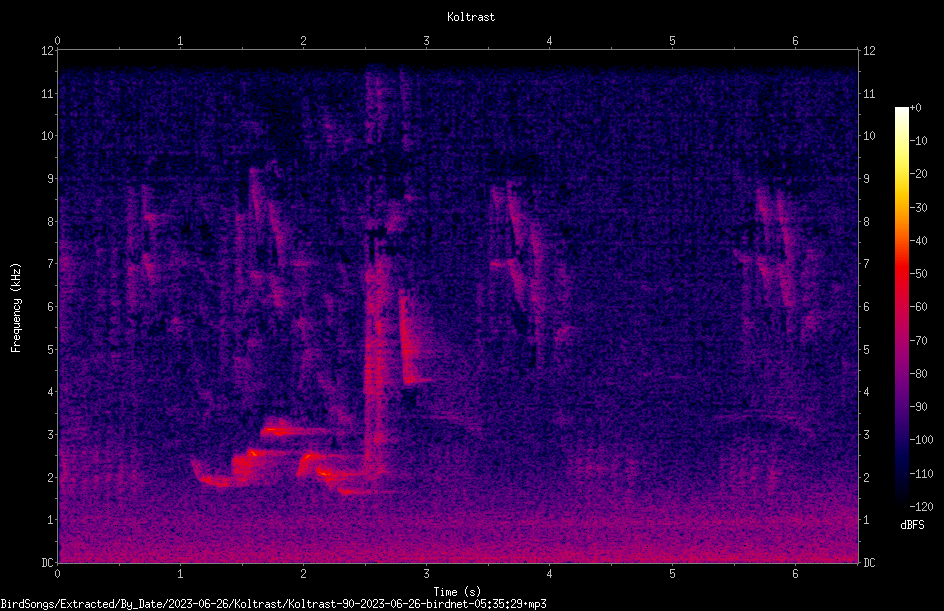Click the -90 label on dBFS scale

tap(918, 407)
